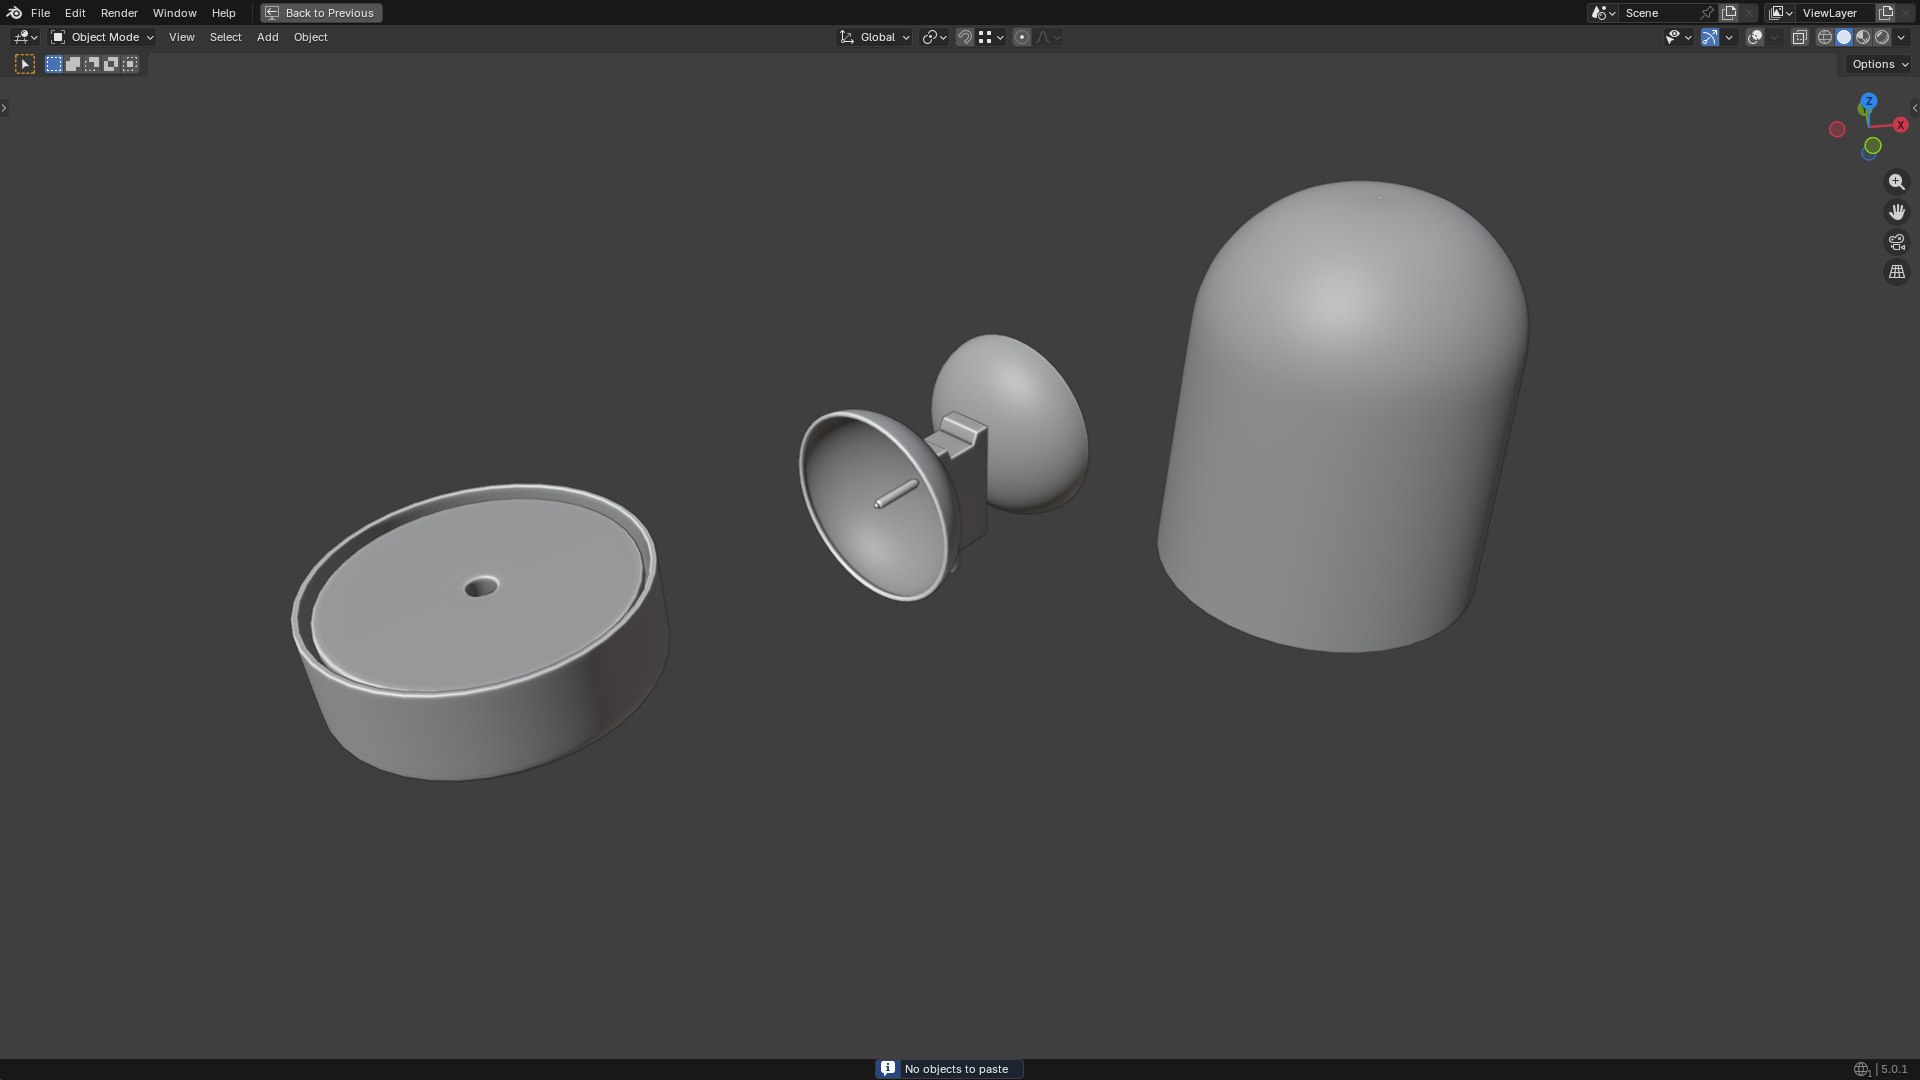
Task: Click the ViewLayer name field
Action: click(1836, 13)
